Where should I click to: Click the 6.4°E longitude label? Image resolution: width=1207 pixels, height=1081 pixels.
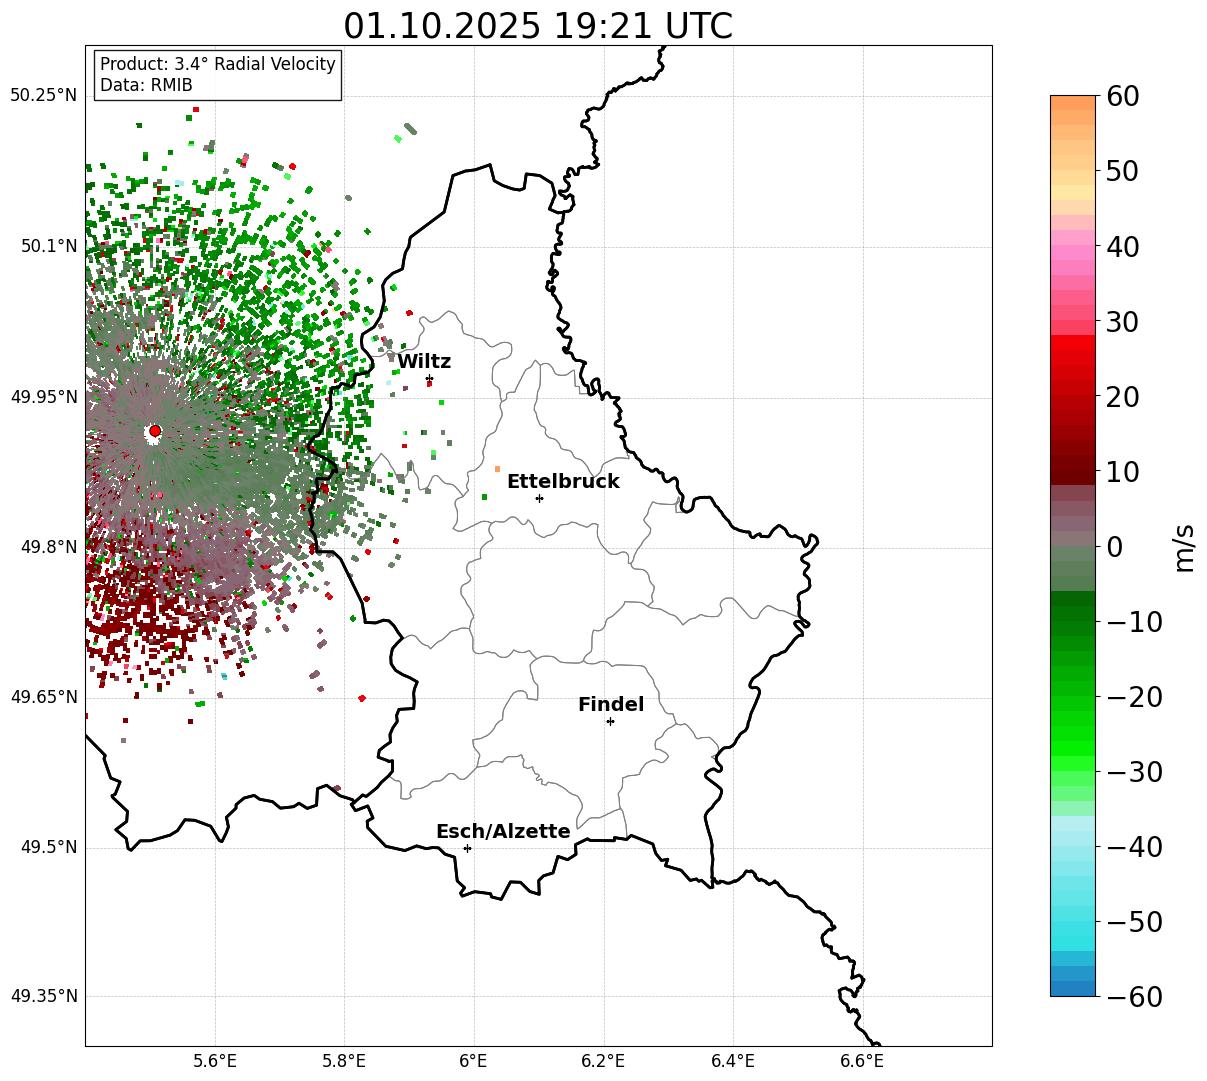click(733, 1061)
